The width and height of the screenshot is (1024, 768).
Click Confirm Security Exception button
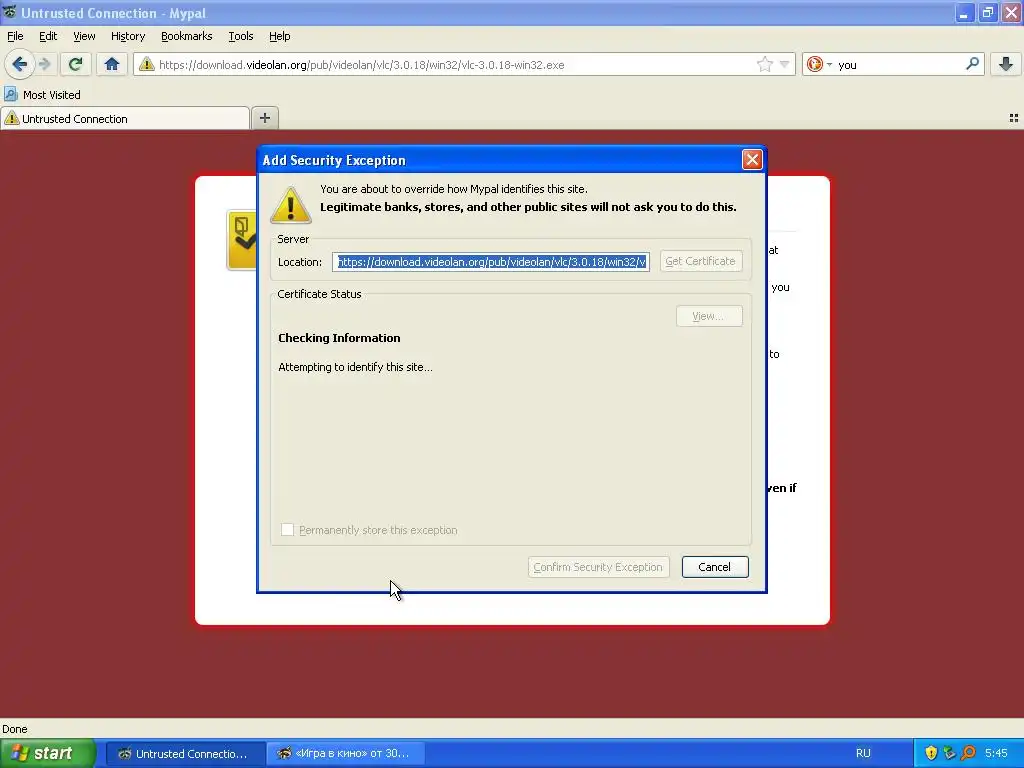click(598, 567)
